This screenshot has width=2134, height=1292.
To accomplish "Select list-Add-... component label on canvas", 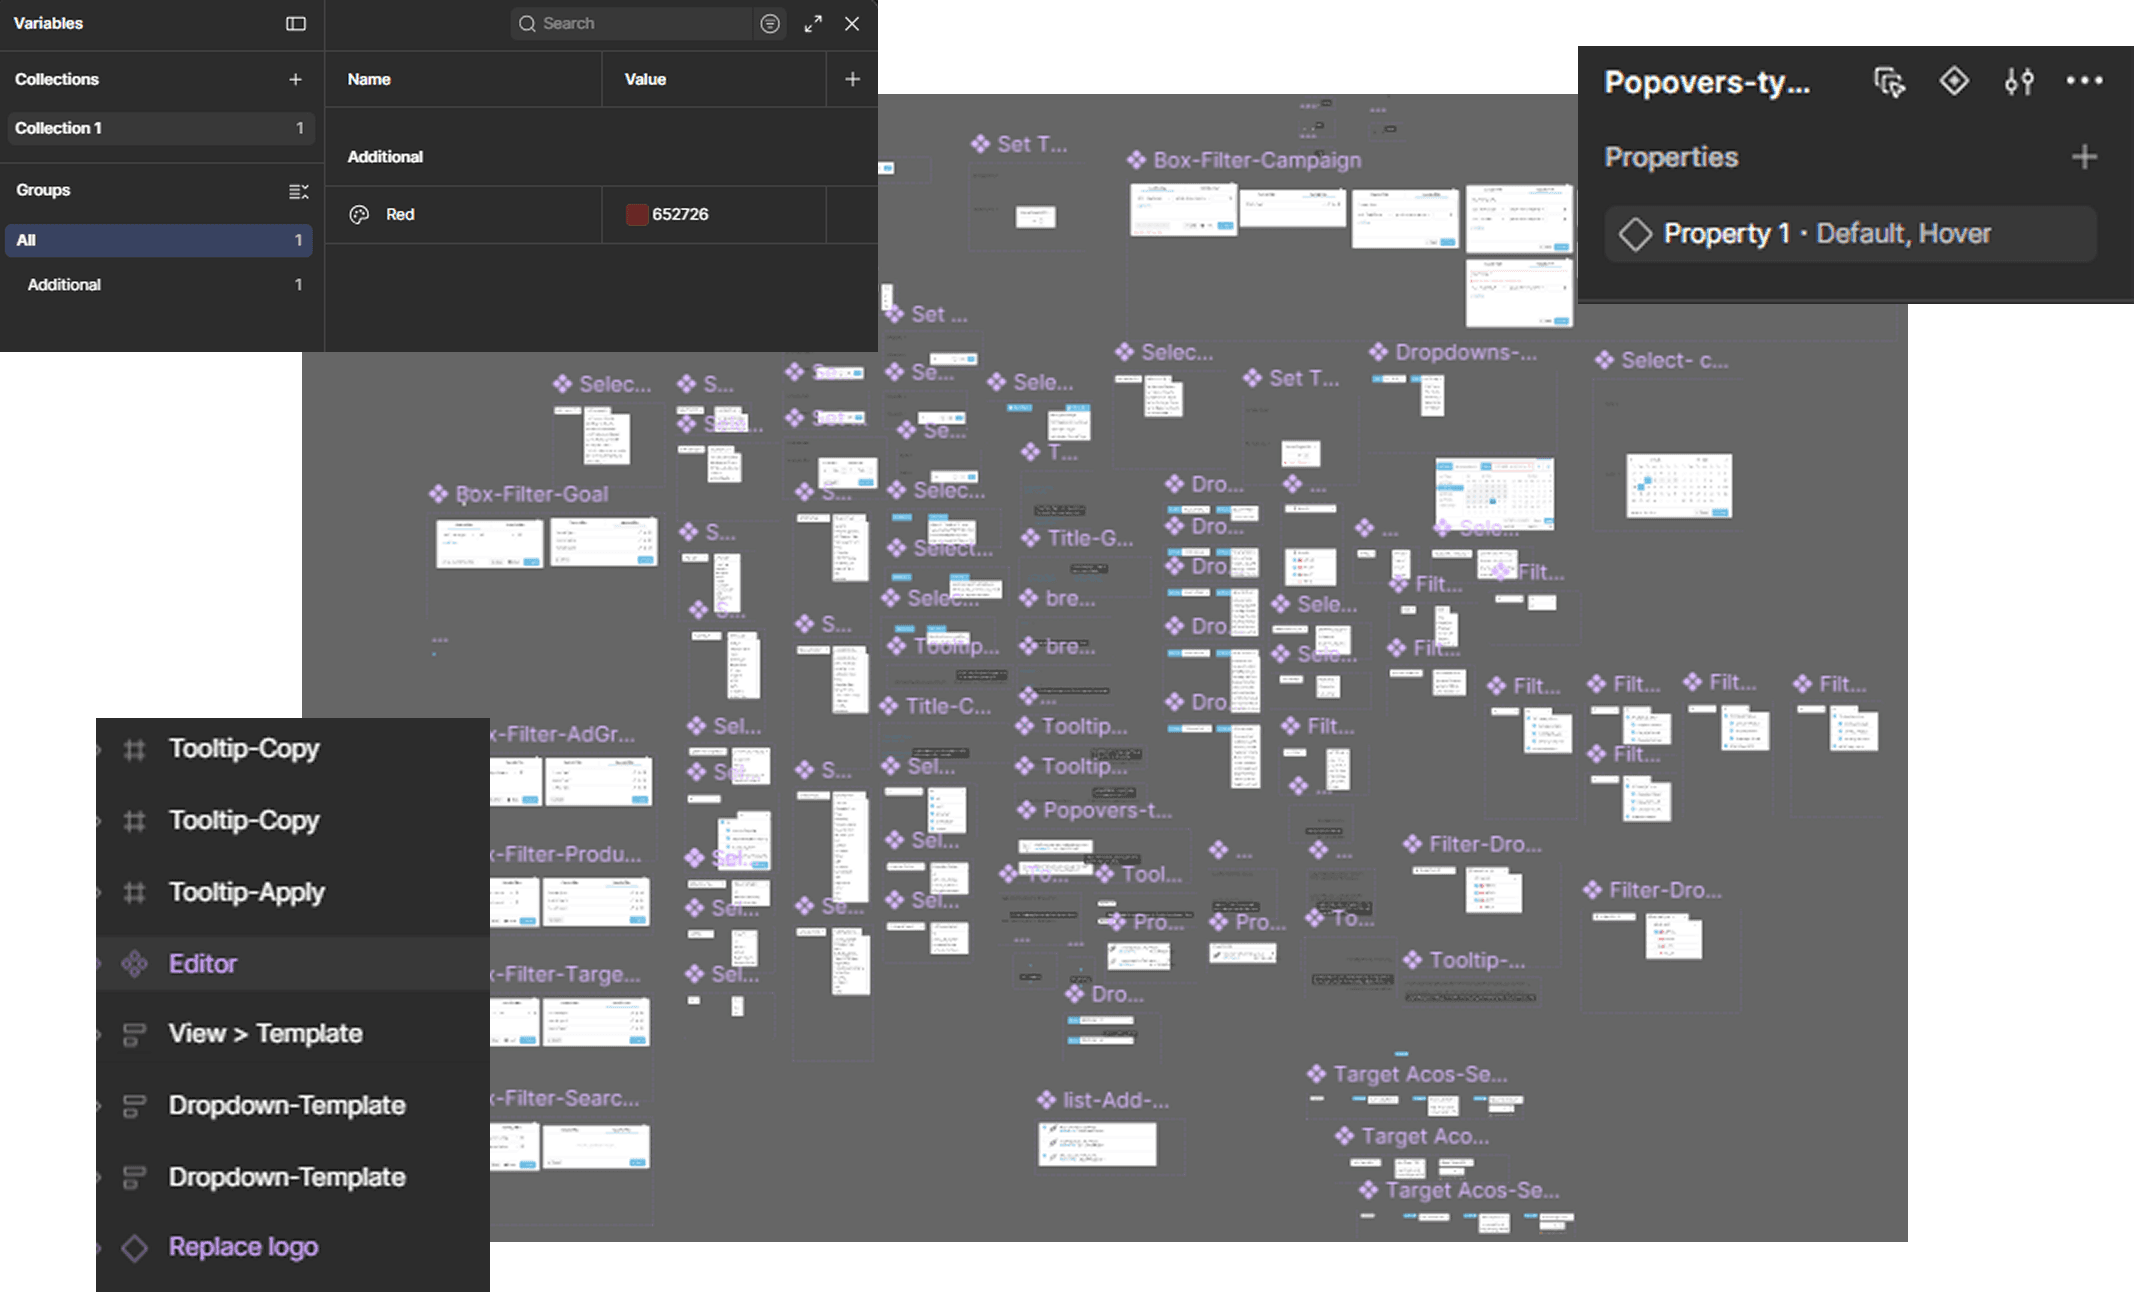I will click(1115, 1100).
